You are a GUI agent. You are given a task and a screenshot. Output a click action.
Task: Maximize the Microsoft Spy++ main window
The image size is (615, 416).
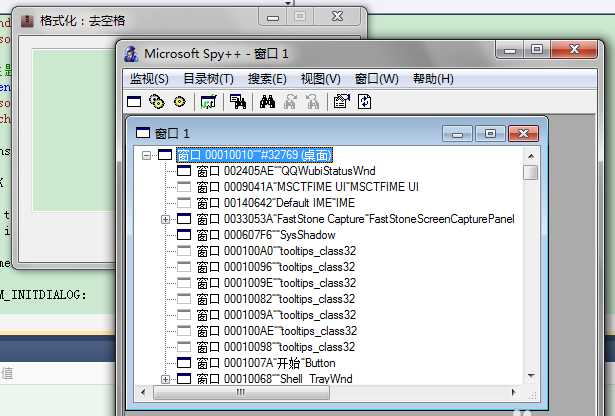tap(537, 50)
